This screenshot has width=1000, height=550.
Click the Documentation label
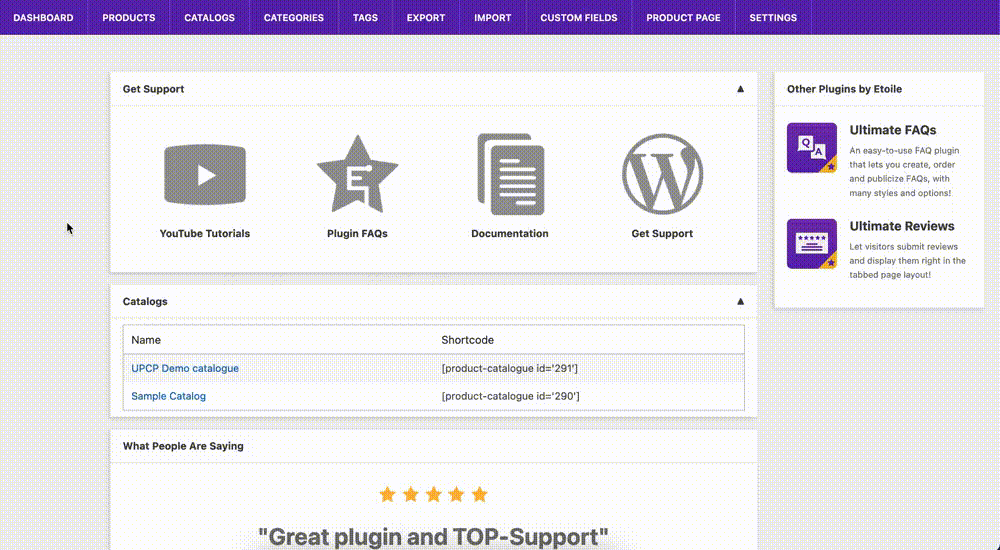coord(510,234)
